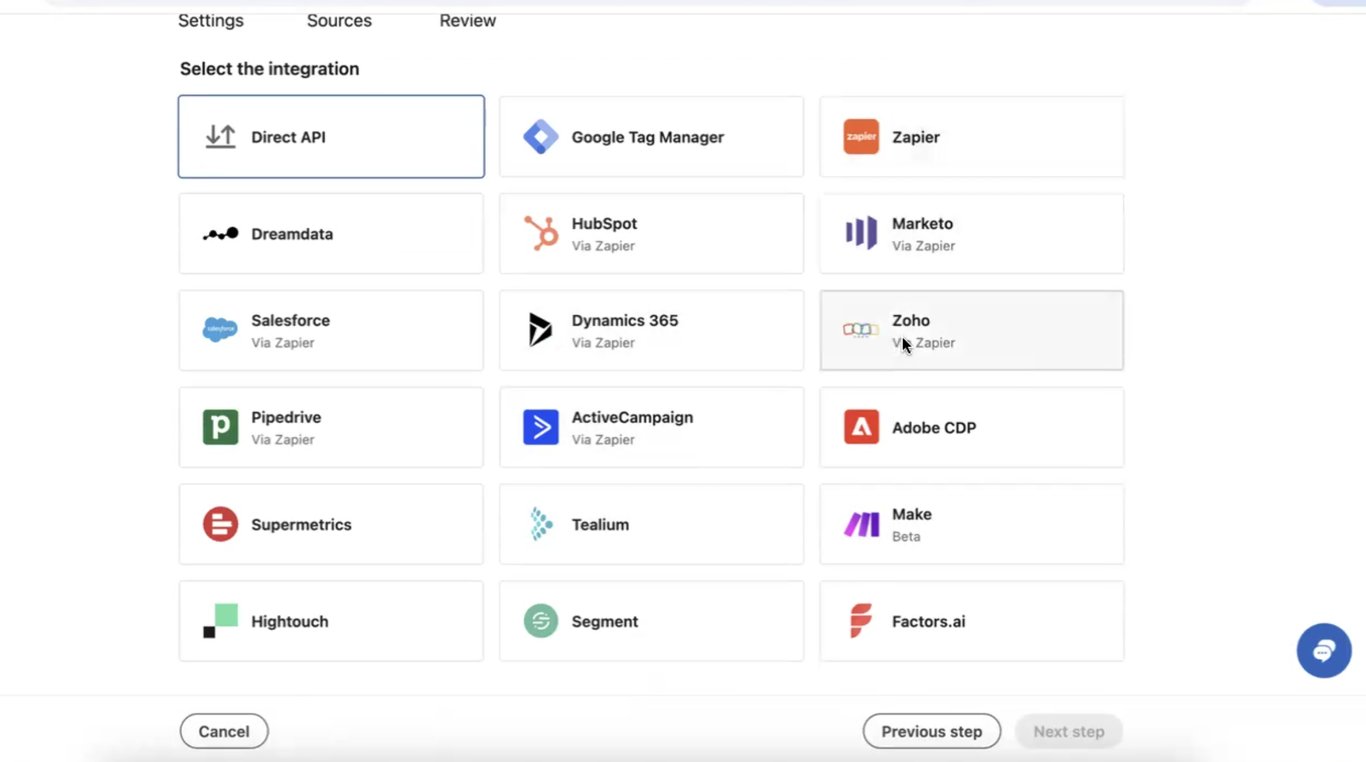Click the Next step button
The height and width of the screenshot is (762, 1366).
pos(1069,731)
